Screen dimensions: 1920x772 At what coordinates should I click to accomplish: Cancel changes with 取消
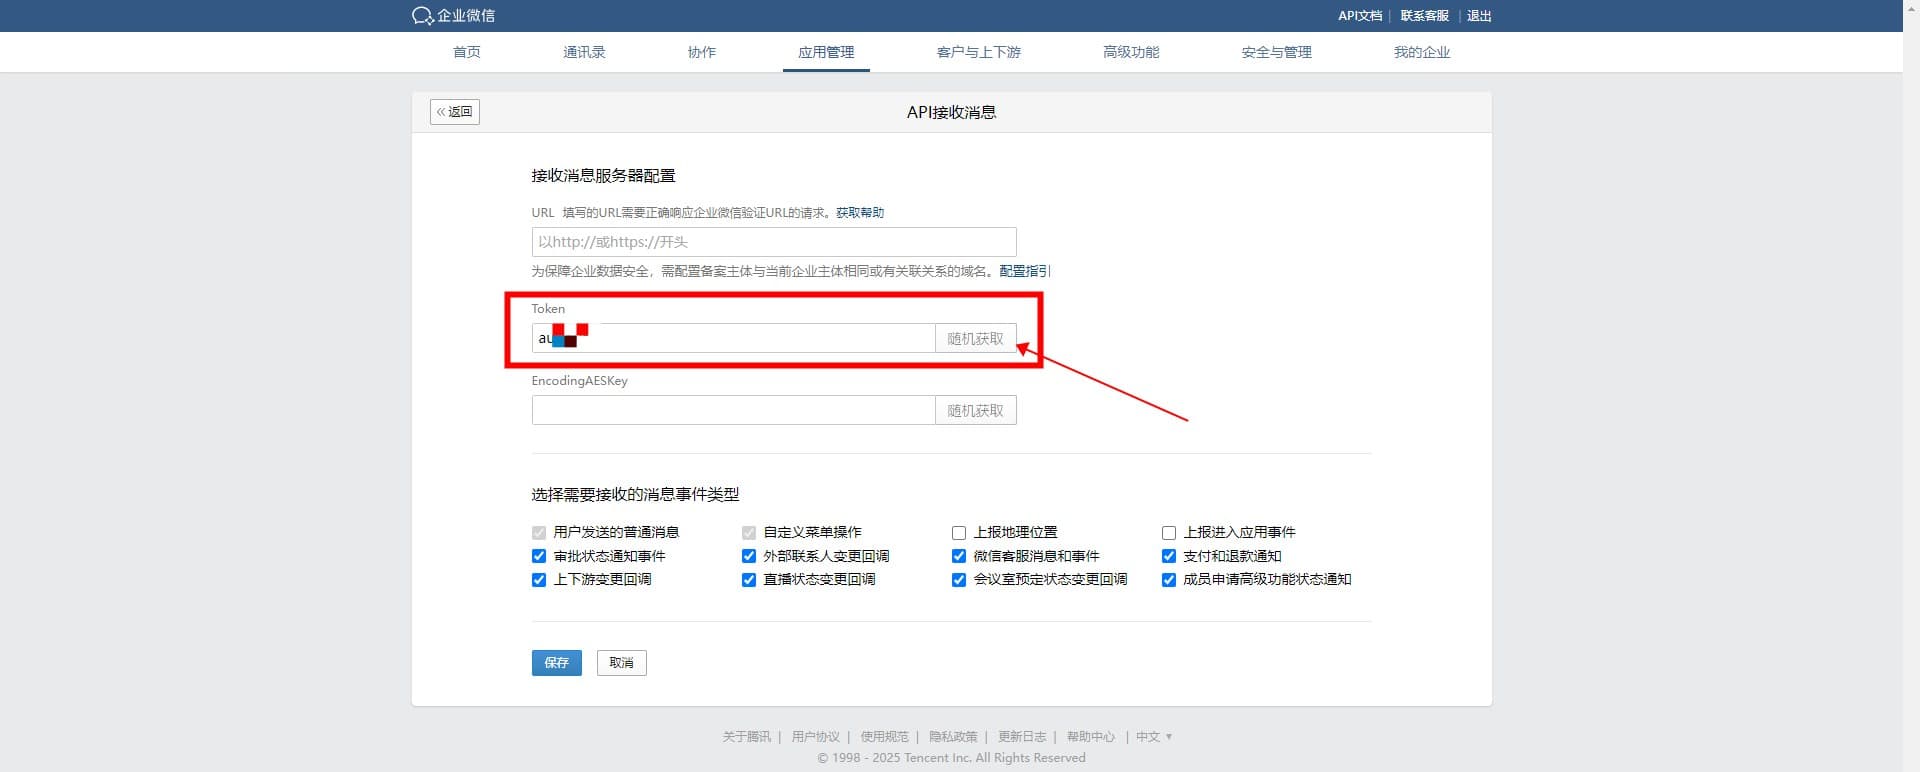pos(622,663)
